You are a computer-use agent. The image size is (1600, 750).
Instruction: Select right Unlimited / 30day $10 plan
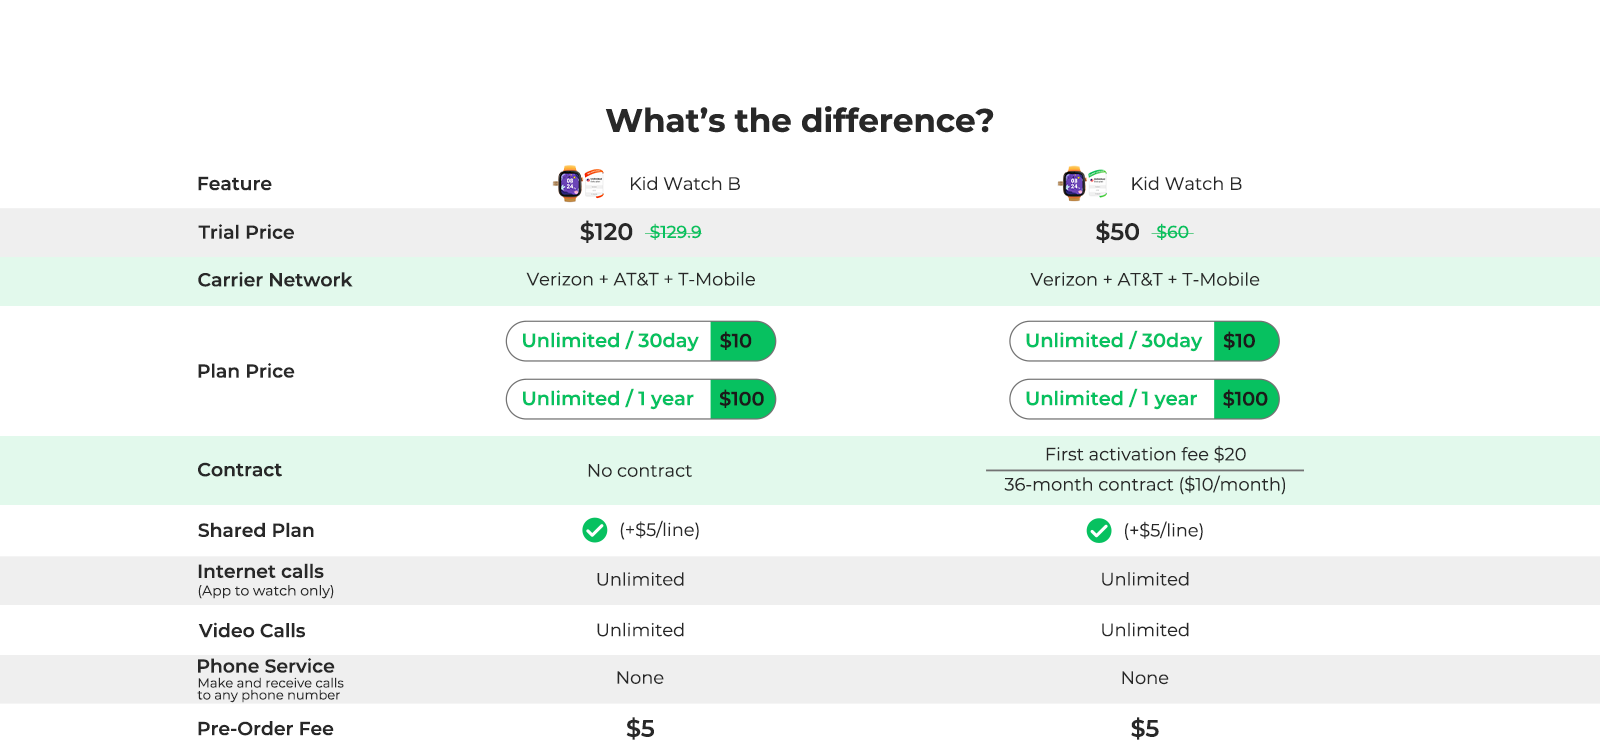click(1144, 341)
